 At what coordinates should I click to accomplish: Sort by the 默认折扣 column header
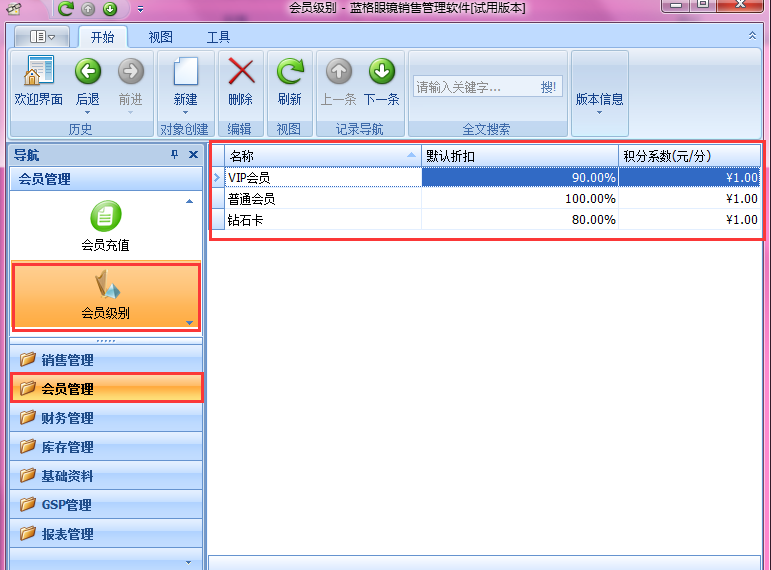(x=520, y=156)
